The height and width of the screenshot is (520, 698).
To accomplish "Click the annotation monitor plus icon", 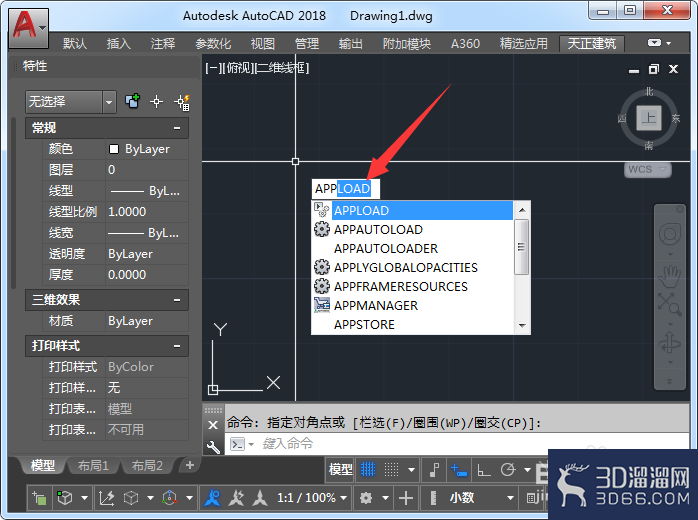I will click(x=406, y=498).
